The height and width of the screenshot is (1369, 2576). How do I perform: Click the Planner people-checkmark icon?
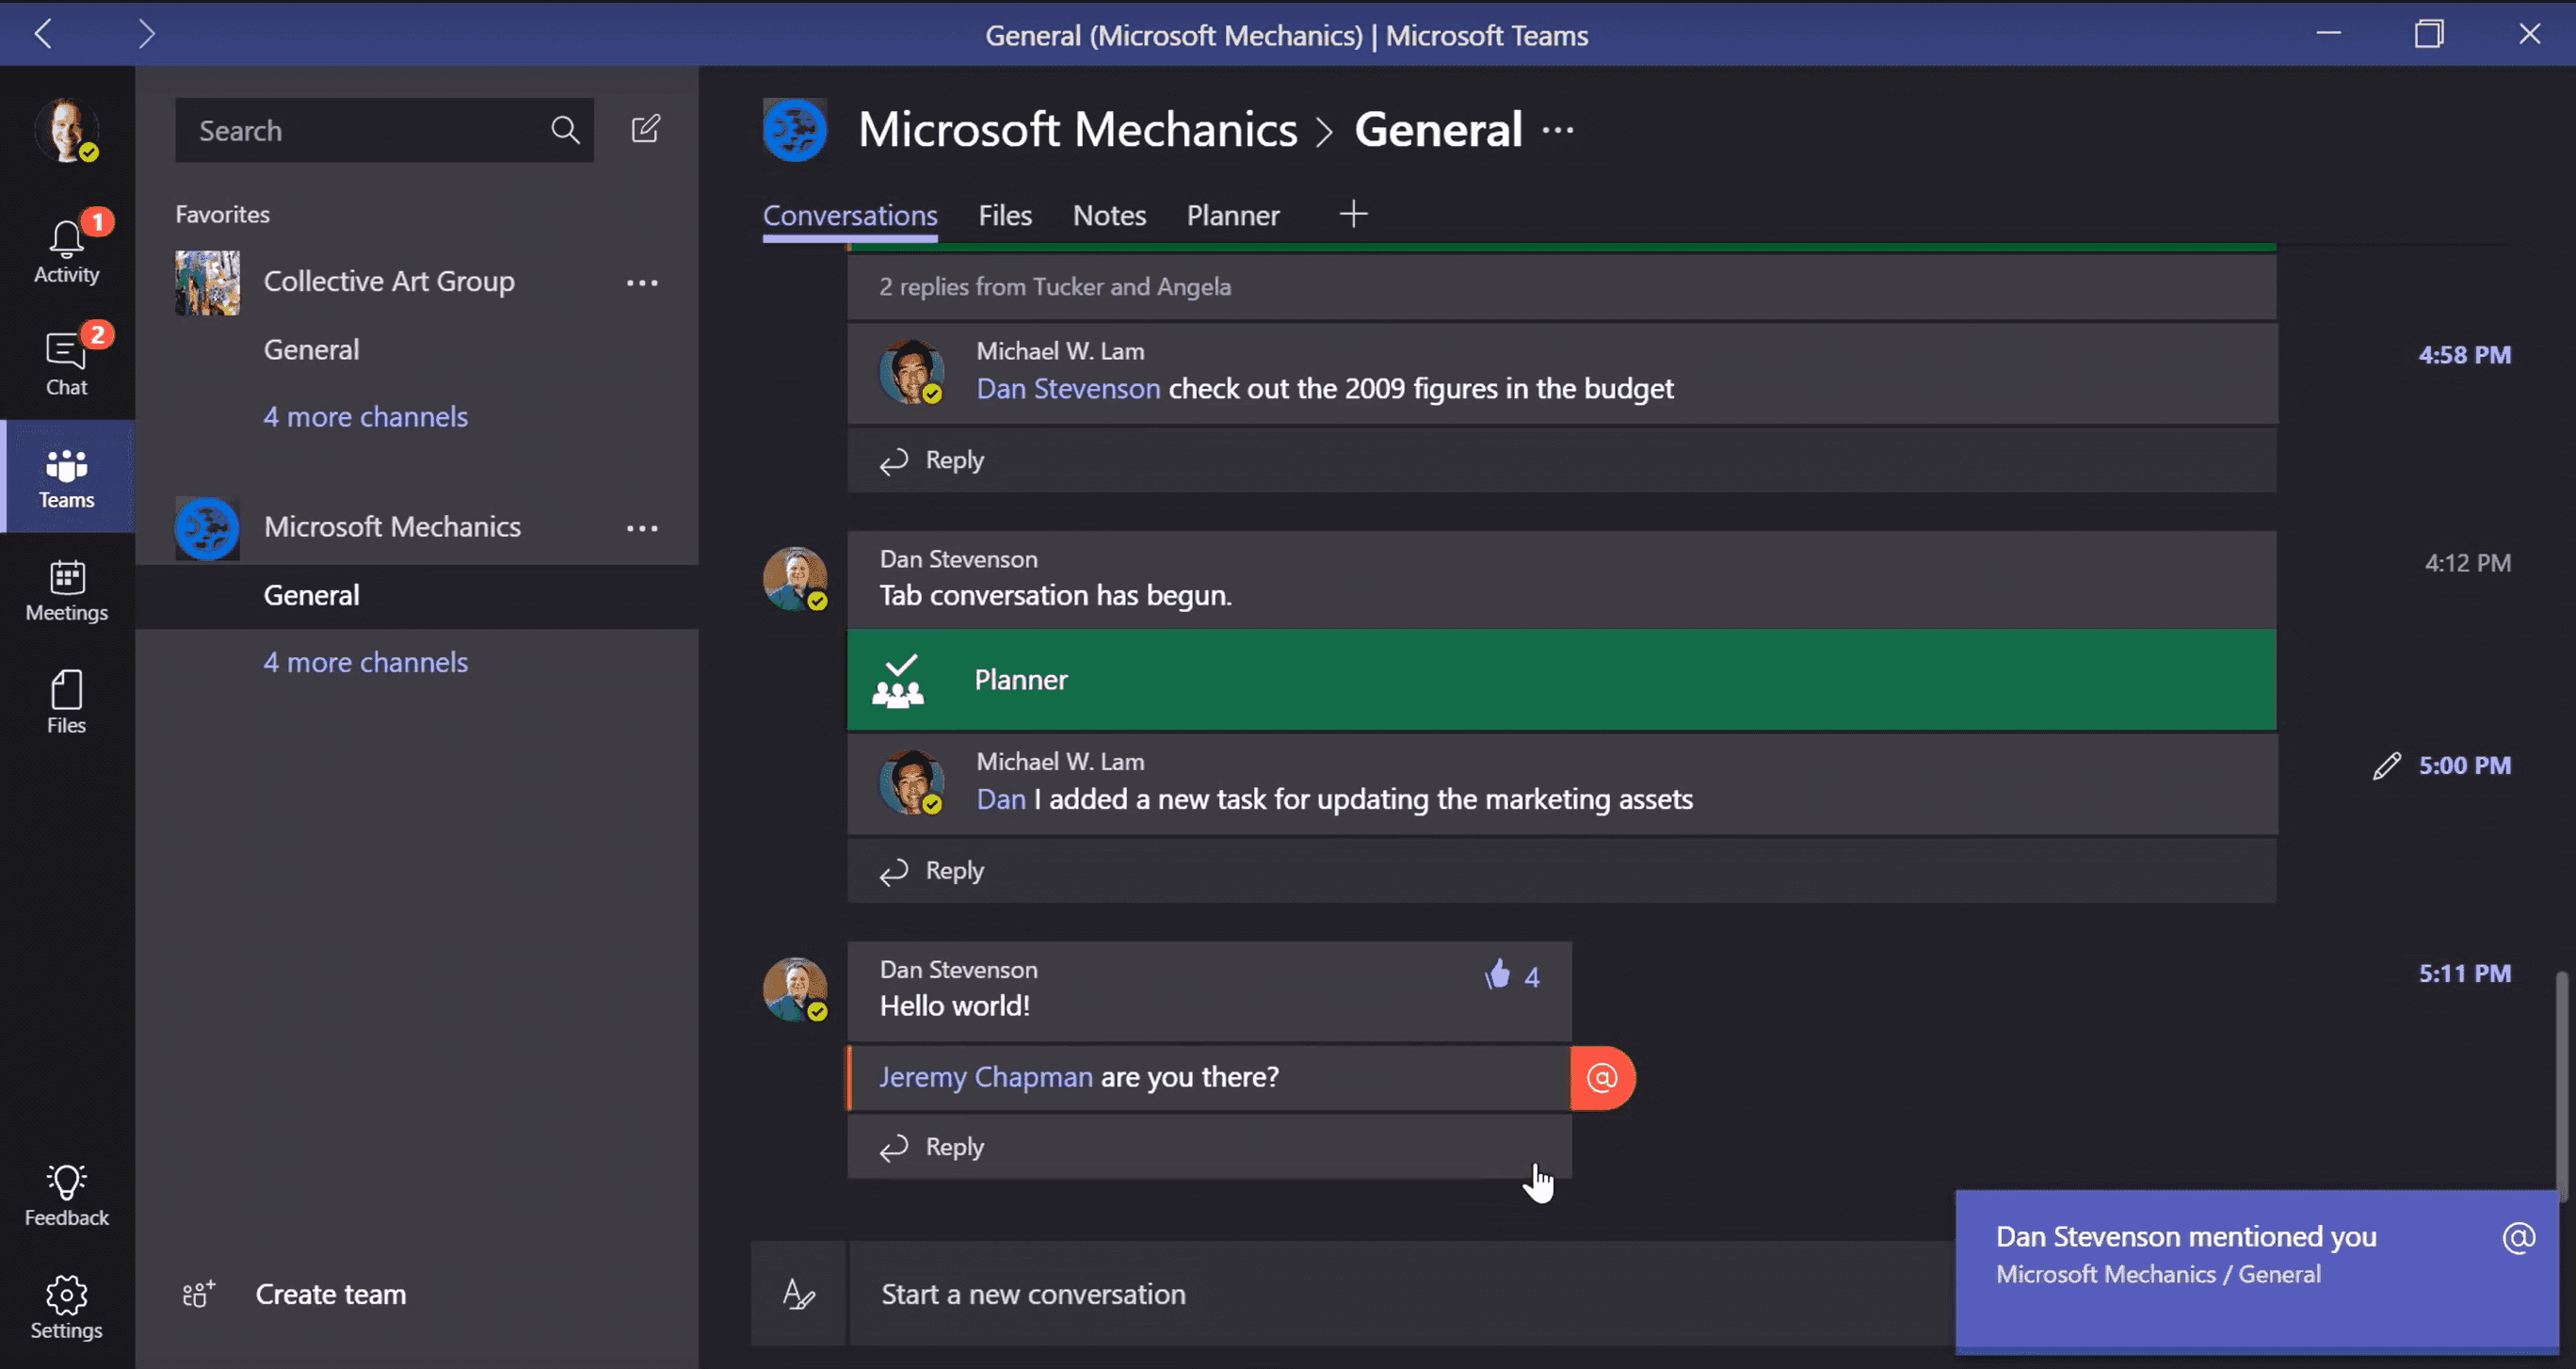tap(898, 680)
